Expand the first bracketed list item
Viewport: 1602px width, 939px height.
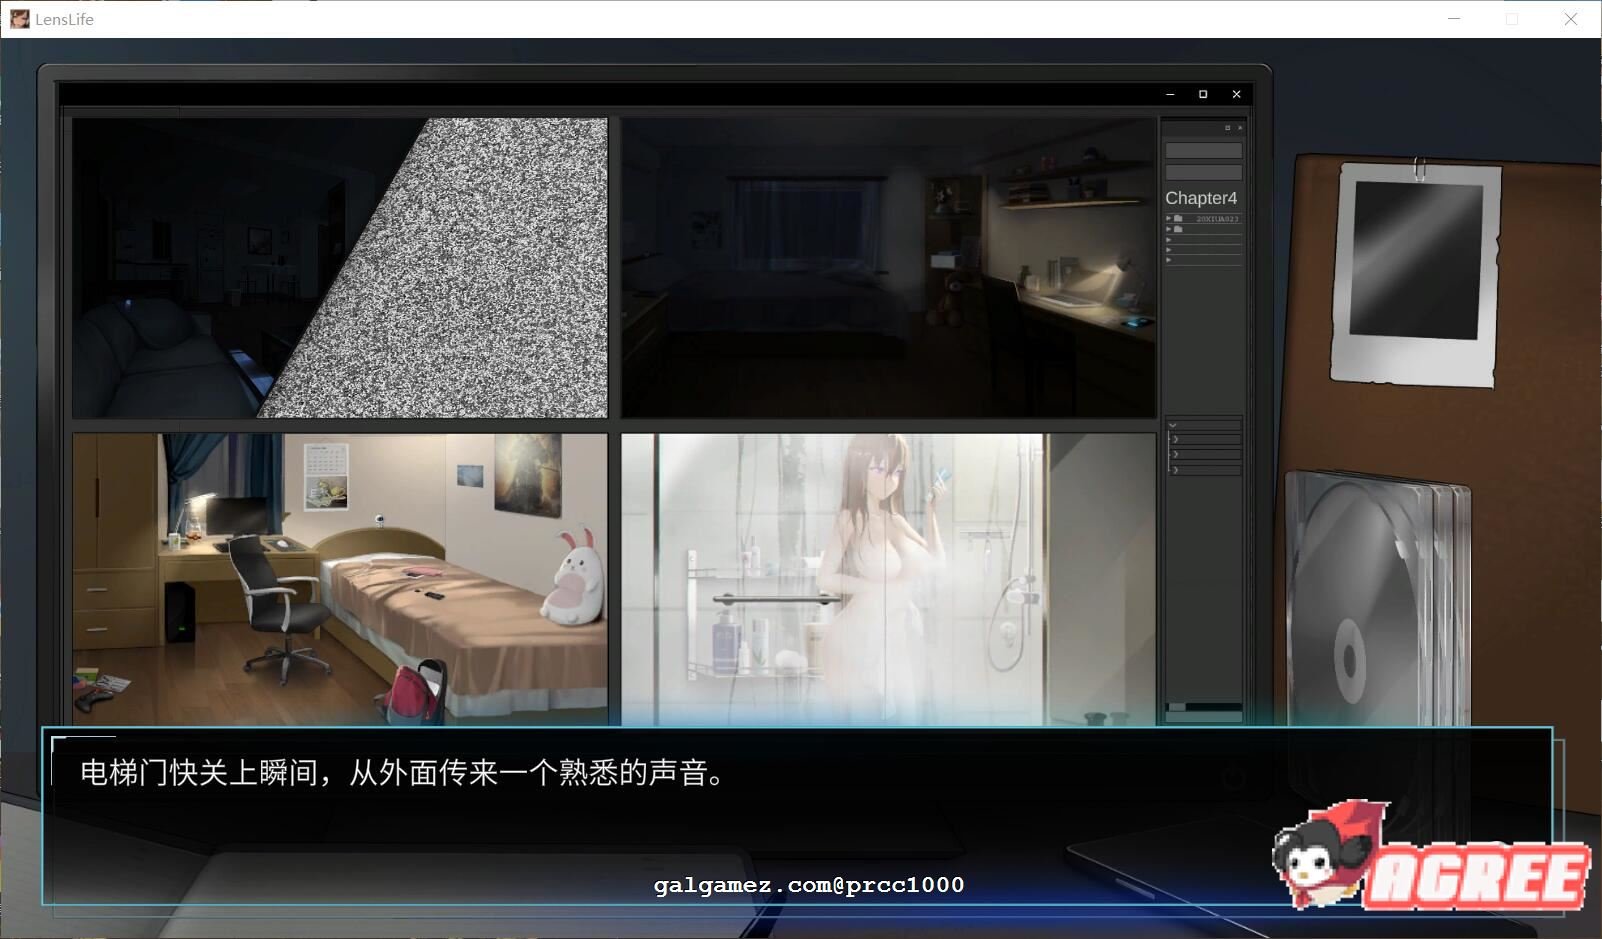click(x=1175, y=439)
